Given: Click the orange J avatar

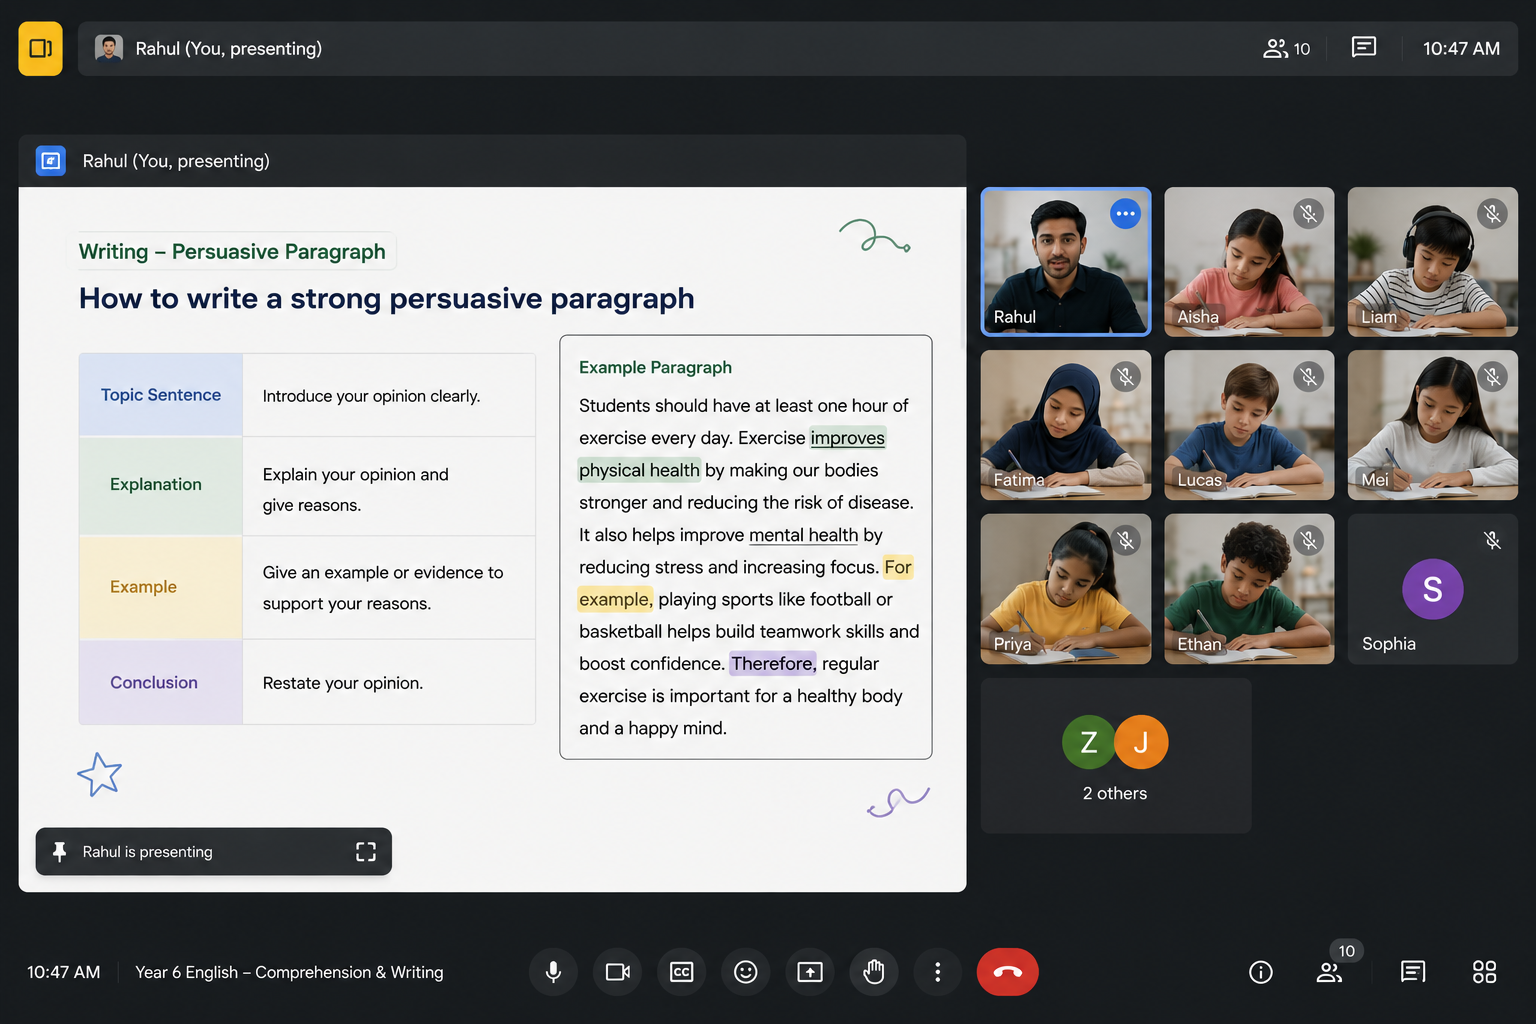Looking at the screenshot, I should (1141, 742).
